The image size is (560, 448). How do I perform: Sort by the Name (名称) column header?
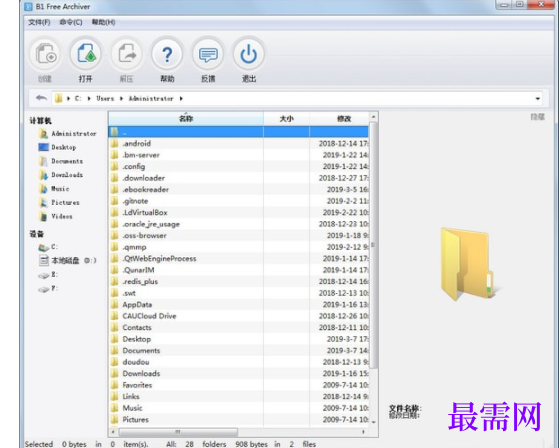tap(186, 119)
